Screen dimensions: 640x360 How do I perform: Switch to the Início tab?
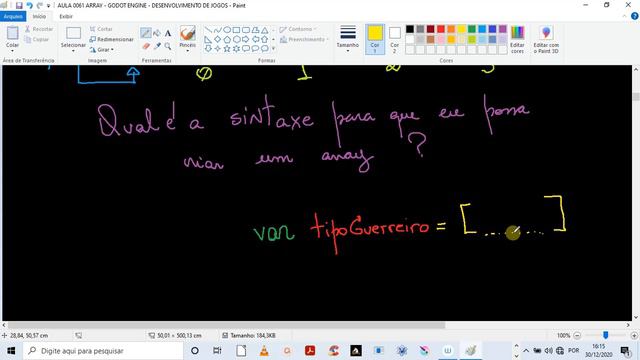pyautogui.click(x=39, y=16)
